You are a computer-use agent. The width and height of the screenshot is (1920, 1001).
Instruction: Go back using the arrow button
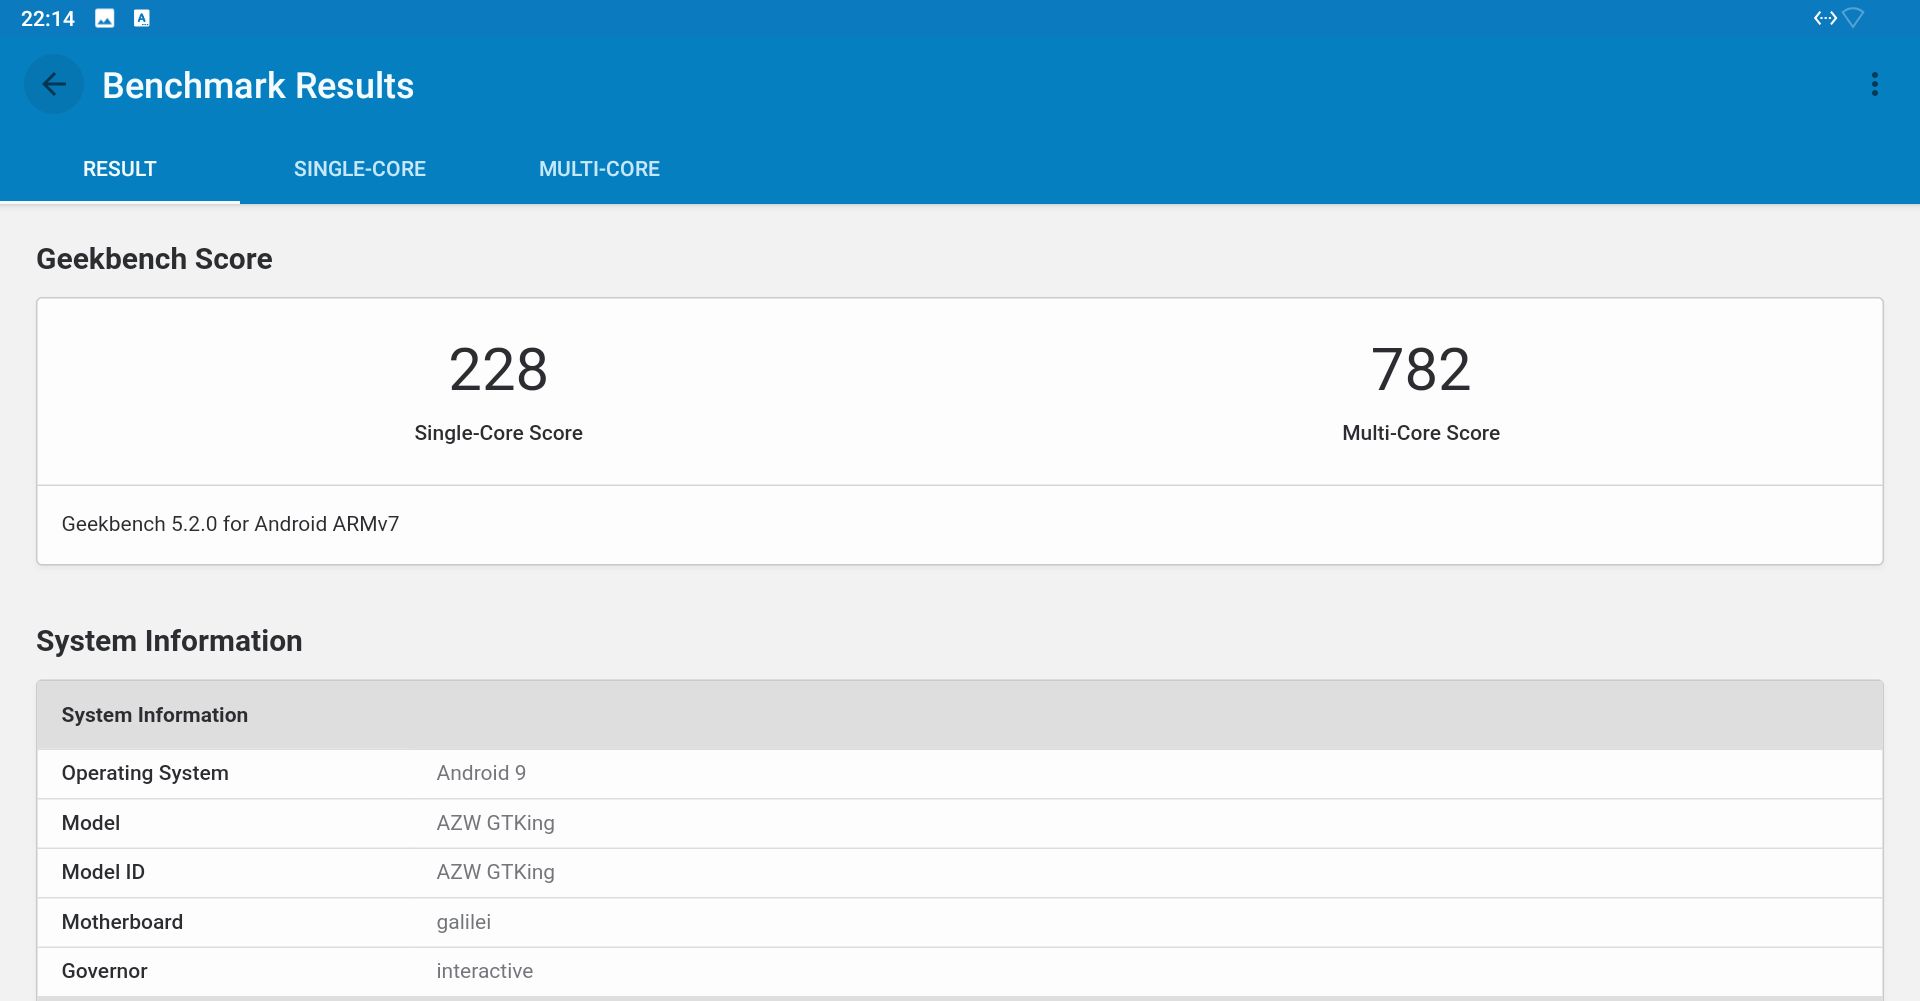(54, 85)
